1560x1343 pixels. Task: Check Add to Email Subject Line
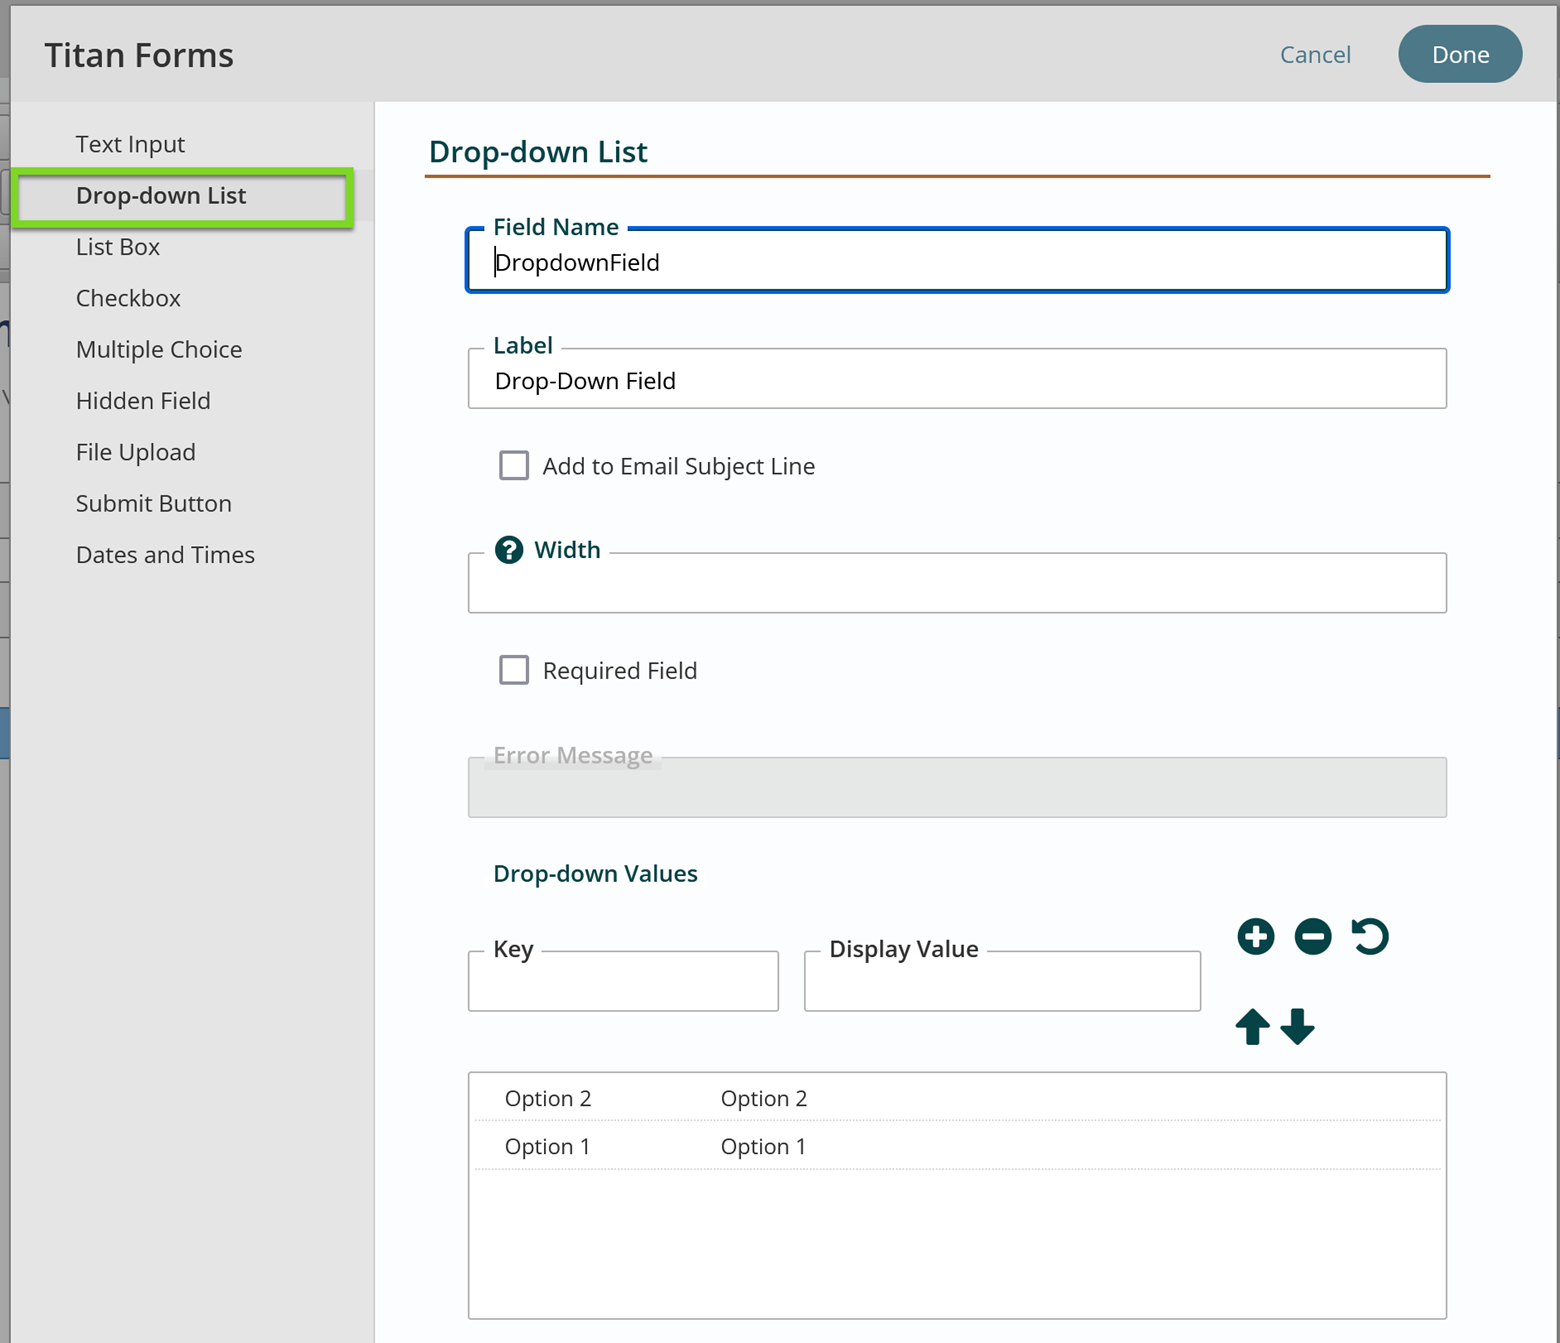click(x=514, y=466)
